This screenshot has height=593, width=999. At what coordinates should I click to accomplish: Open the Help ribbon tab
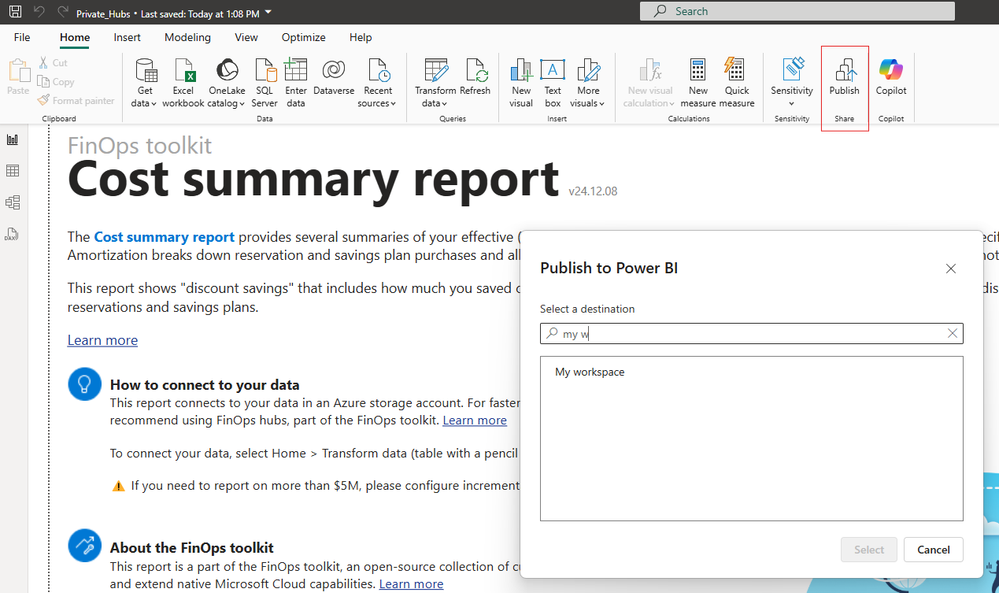coord(360,38)
